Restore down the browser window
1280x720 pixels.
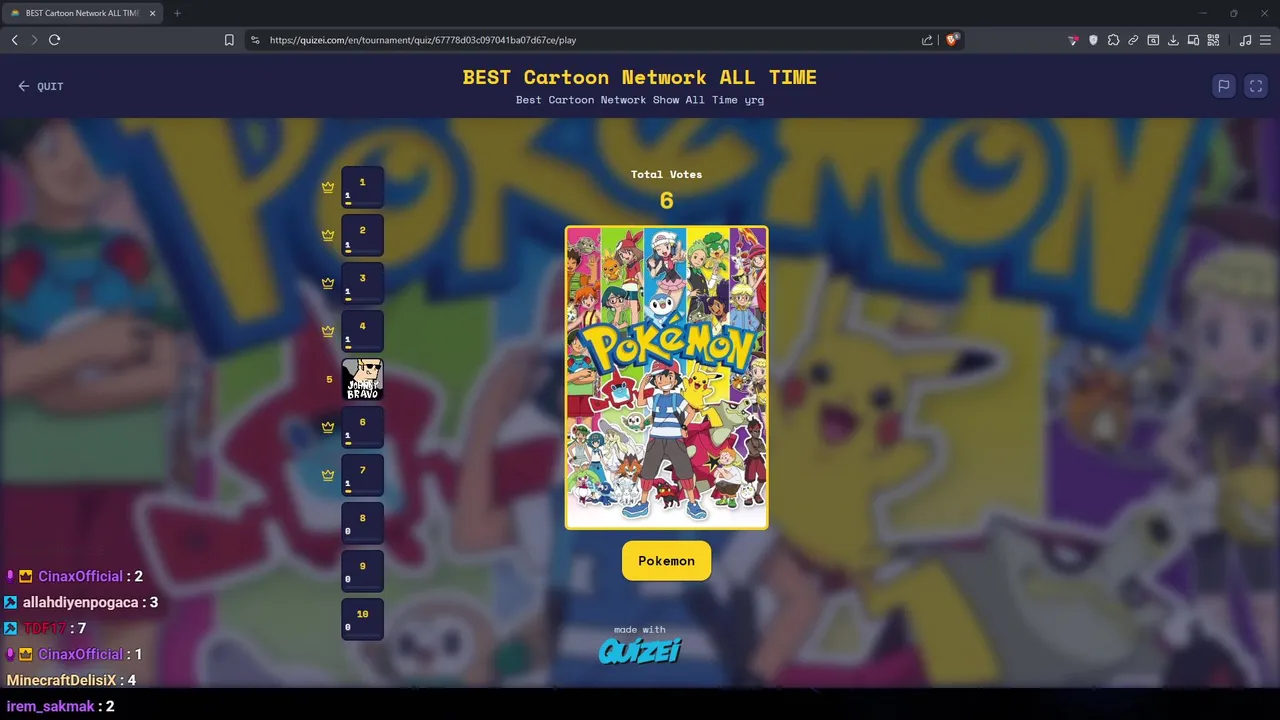click(1233, 13)
